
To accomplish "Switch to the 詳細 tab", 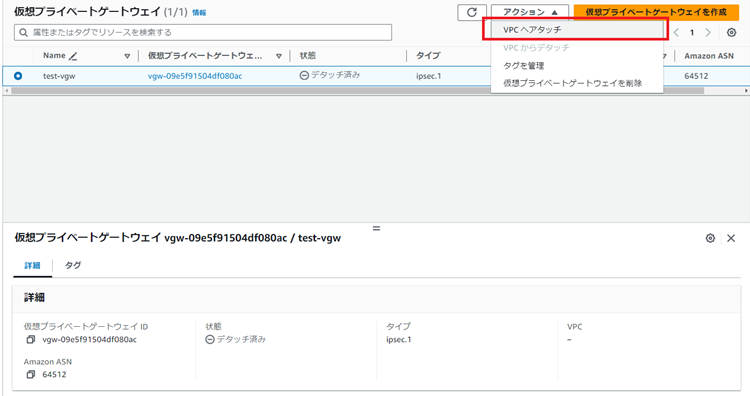I will tap(33, 265).
